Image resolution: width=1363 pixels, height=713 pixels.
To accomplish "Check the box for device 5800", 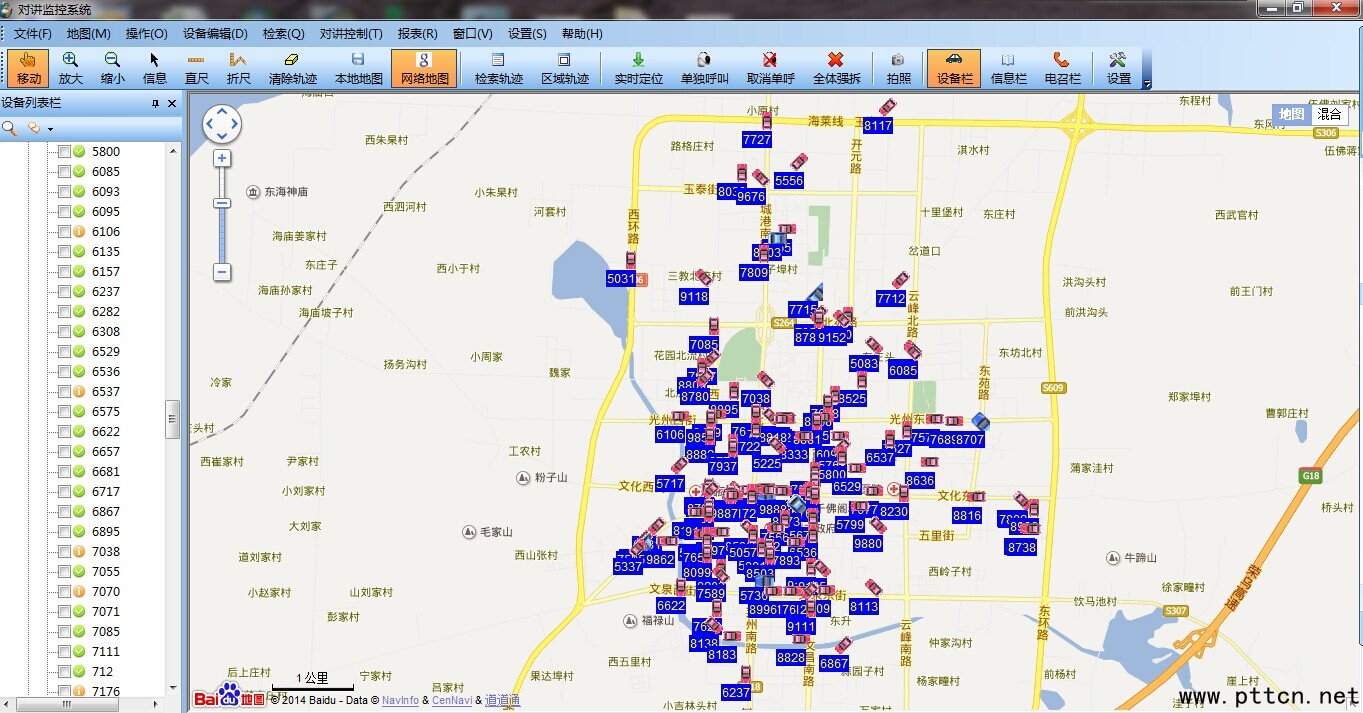I will pos(64,152).
